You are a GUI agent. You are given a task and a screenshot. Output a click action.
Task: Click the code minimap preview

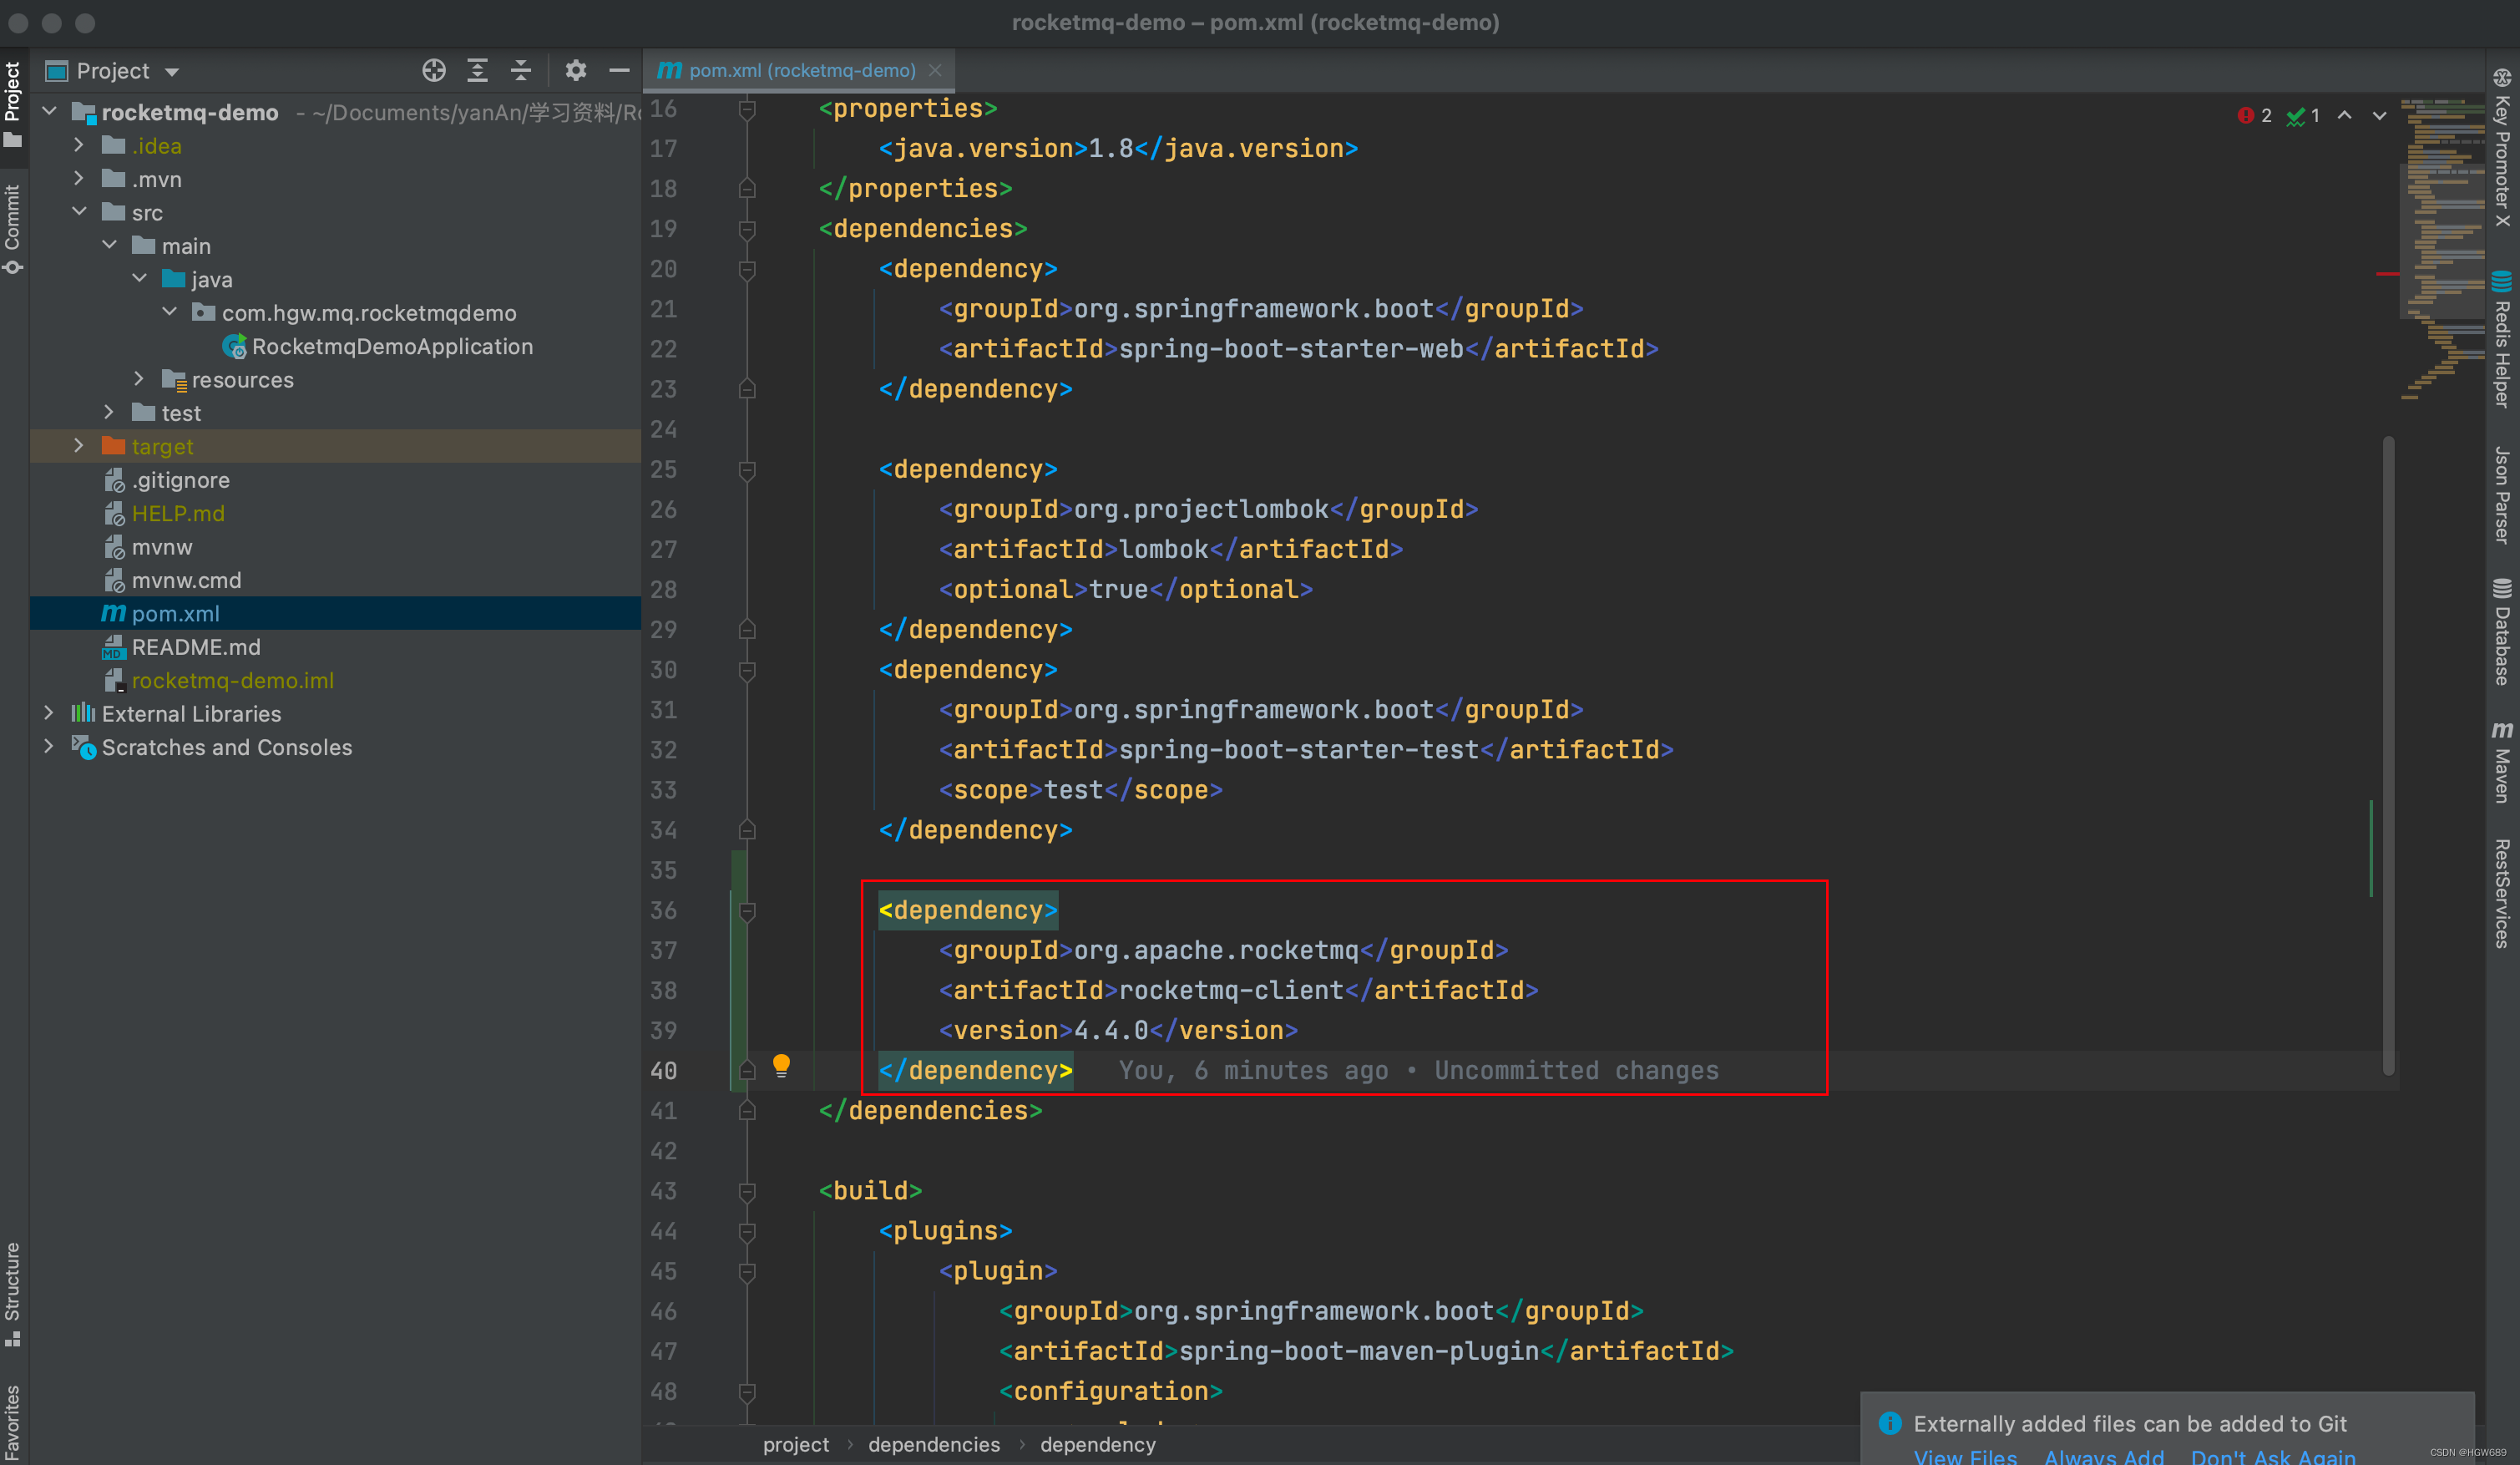pos(2442,248)
